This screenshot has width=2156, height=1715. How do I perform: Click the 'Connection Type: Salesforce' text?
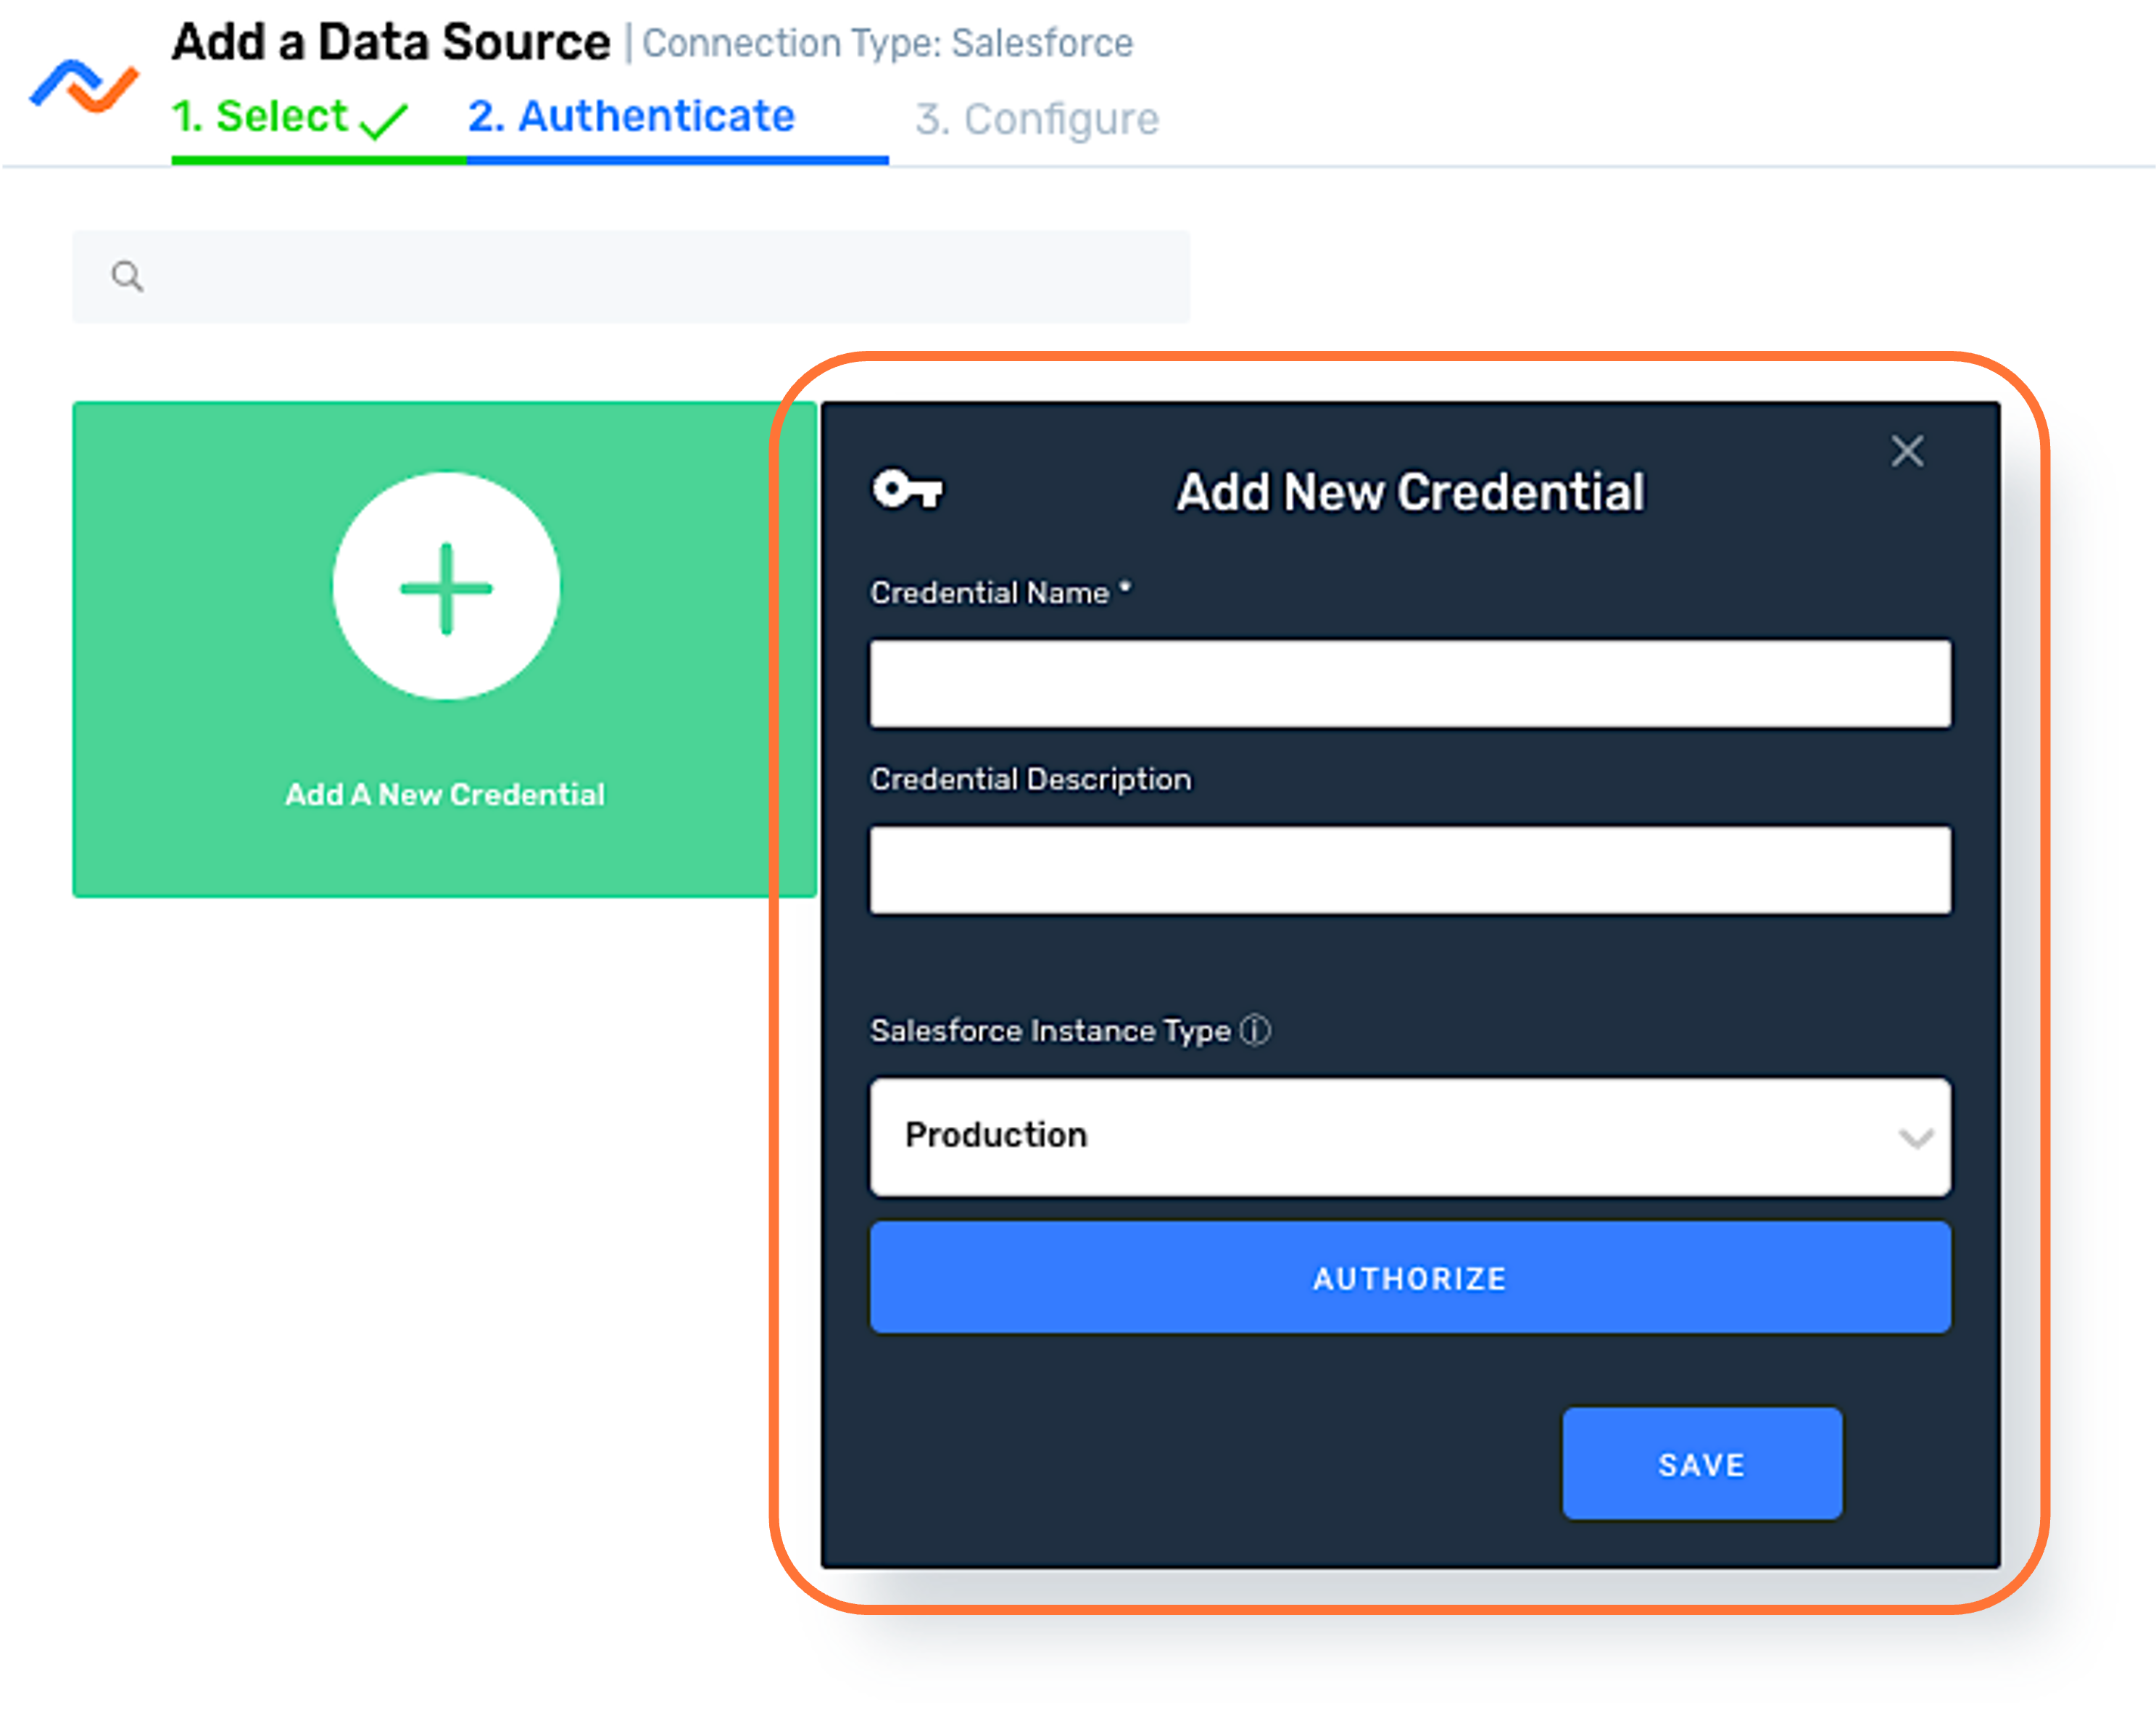(887, 43)
